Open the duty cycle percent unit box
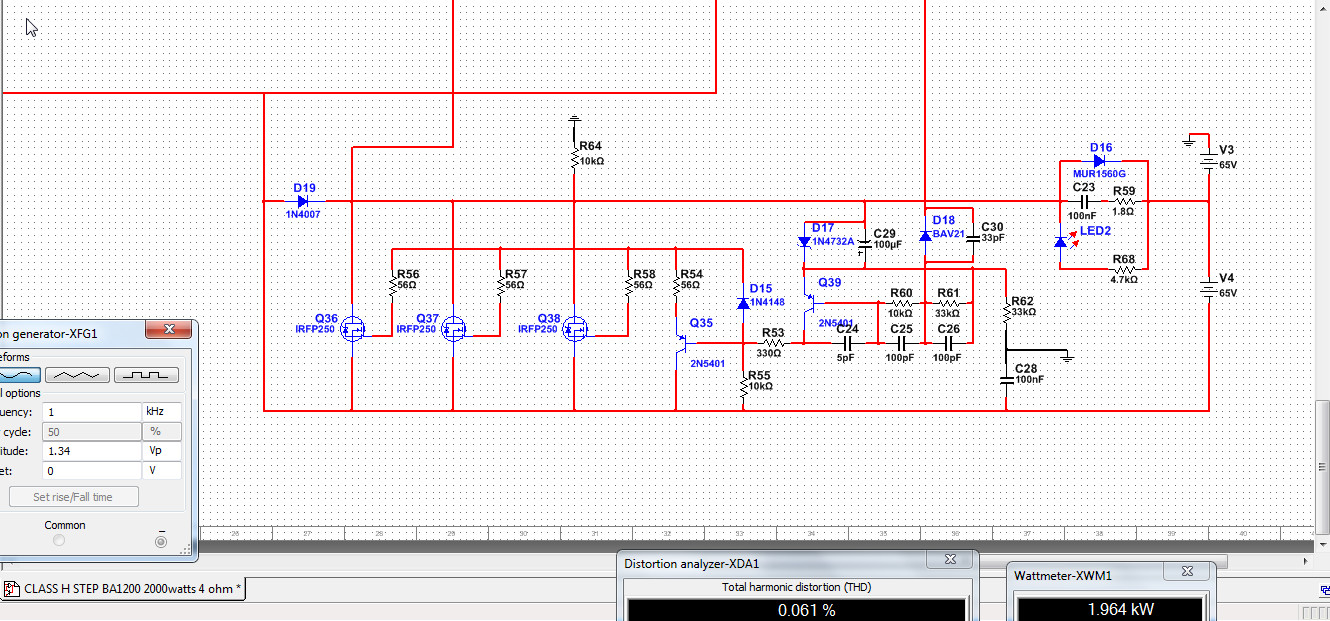This screenshot has width=1330, height=621. tap(162, 431)
